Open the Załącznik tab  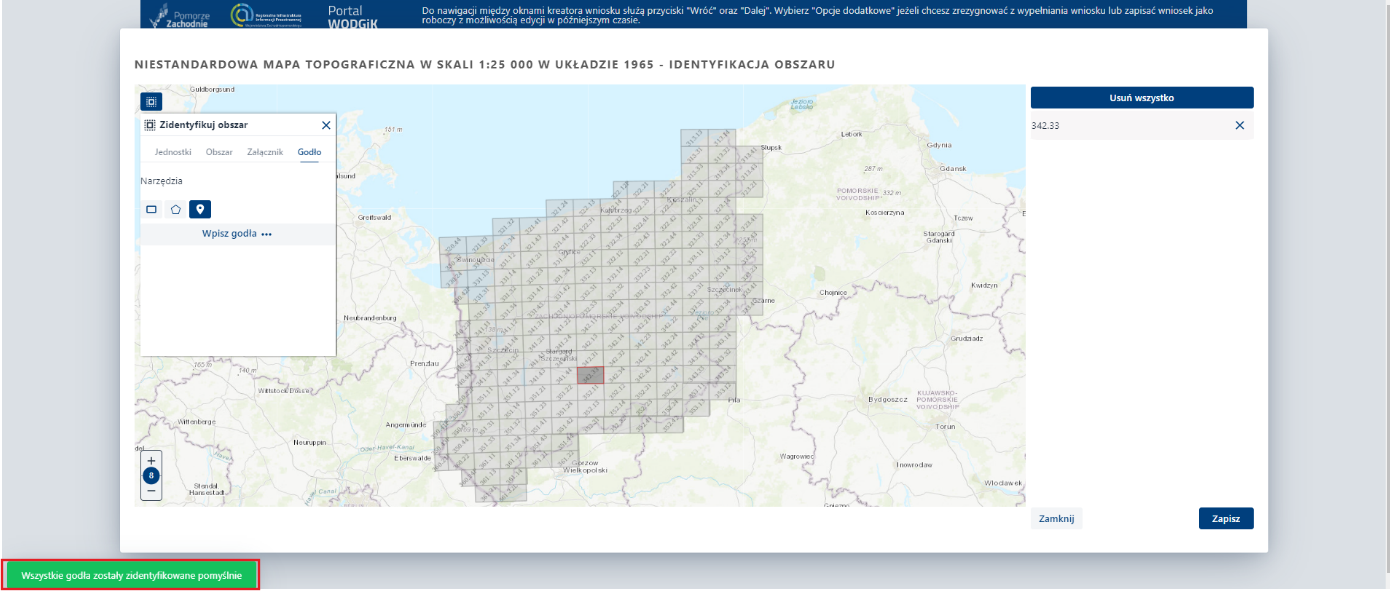click(x=265, y=152)
